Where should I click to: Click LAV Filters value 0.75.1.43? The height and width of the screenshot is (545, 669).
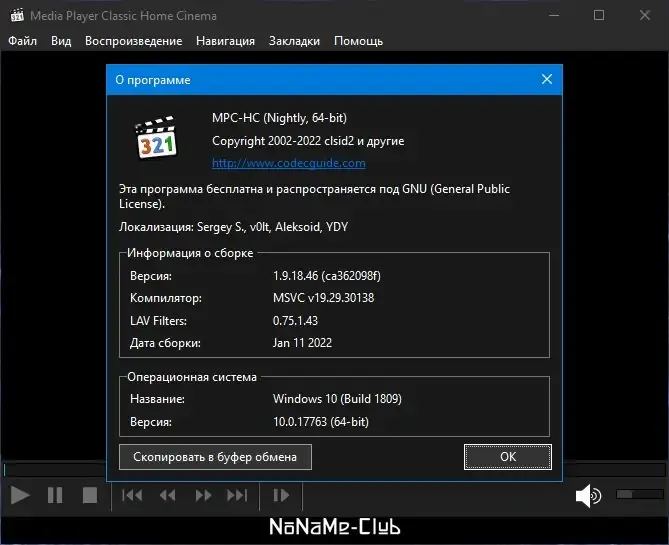tap(295, 321)
